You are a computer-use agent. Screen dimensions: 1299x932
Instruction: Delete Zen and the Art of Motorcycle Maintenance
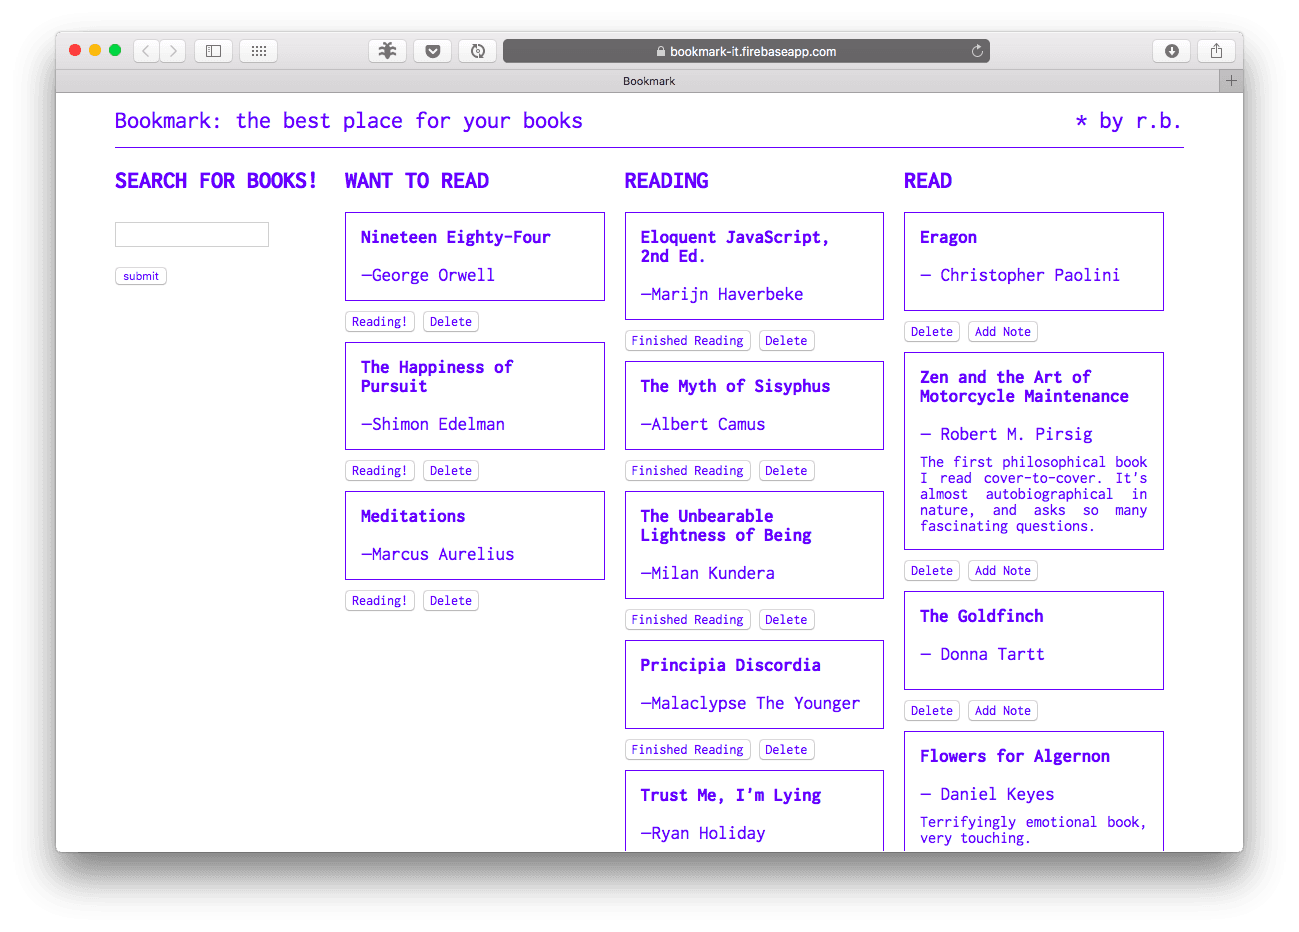[x=932, y=571]
